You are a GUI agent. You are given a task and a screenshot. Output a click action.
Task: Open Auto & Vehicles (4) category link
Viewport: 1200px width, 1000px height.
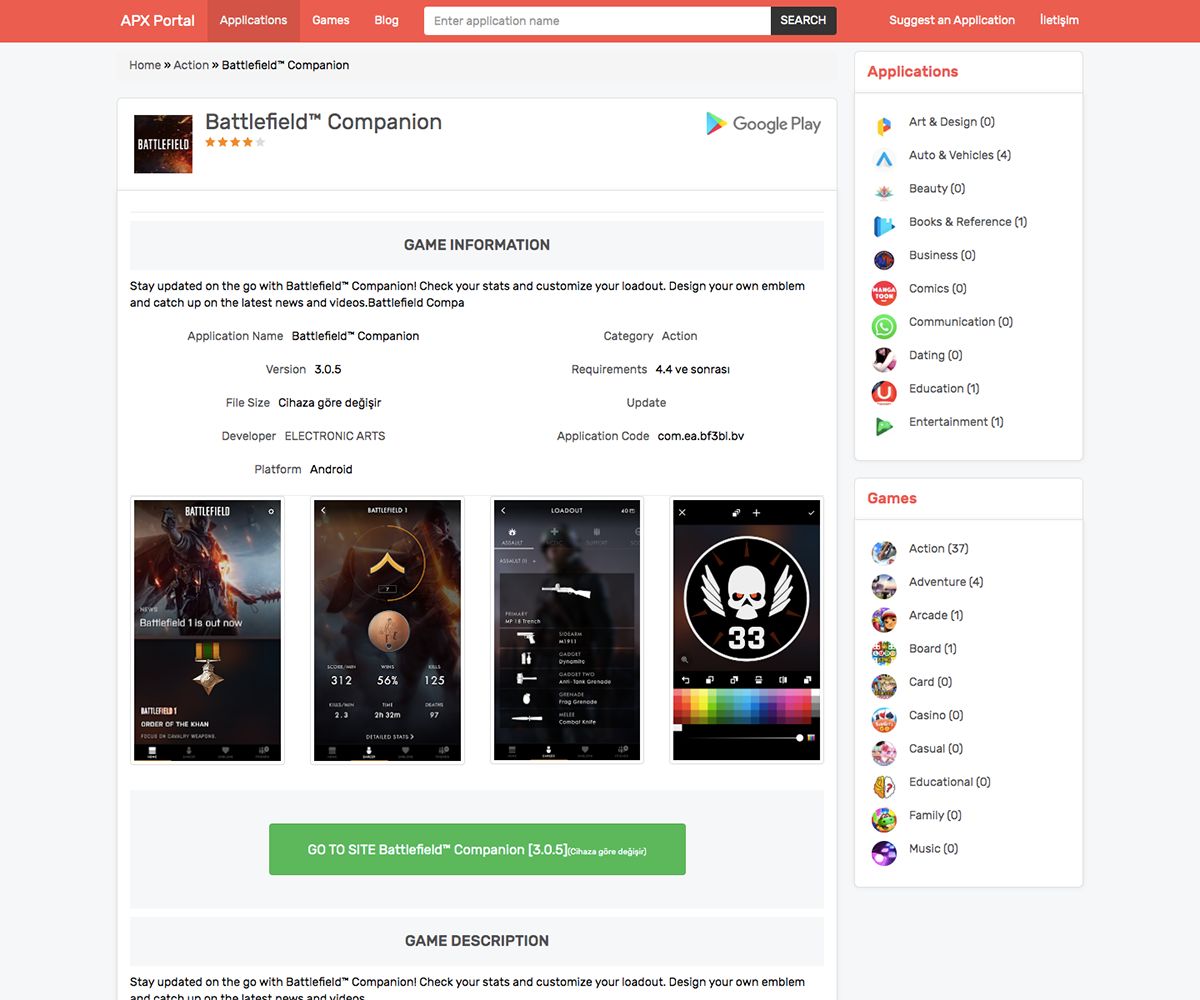tap(960, 155)
